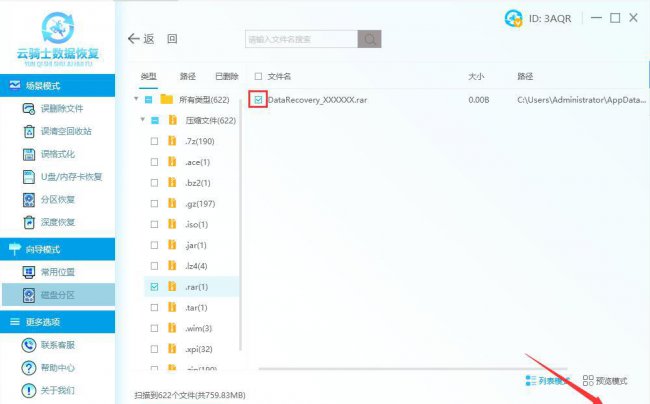Click the file name search input

[301, 39]
